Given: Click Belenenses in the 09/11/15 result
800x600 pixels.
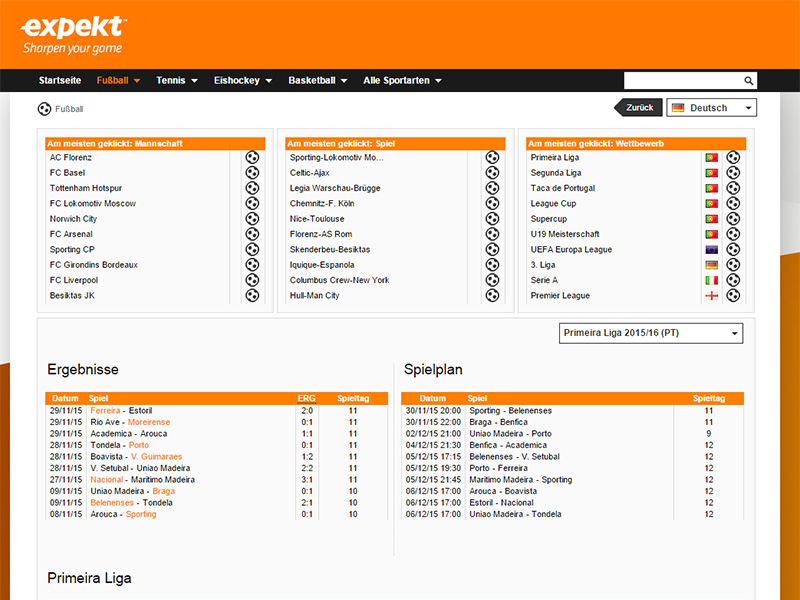Looking at the screenshot, I should click(x=112, y=503).
